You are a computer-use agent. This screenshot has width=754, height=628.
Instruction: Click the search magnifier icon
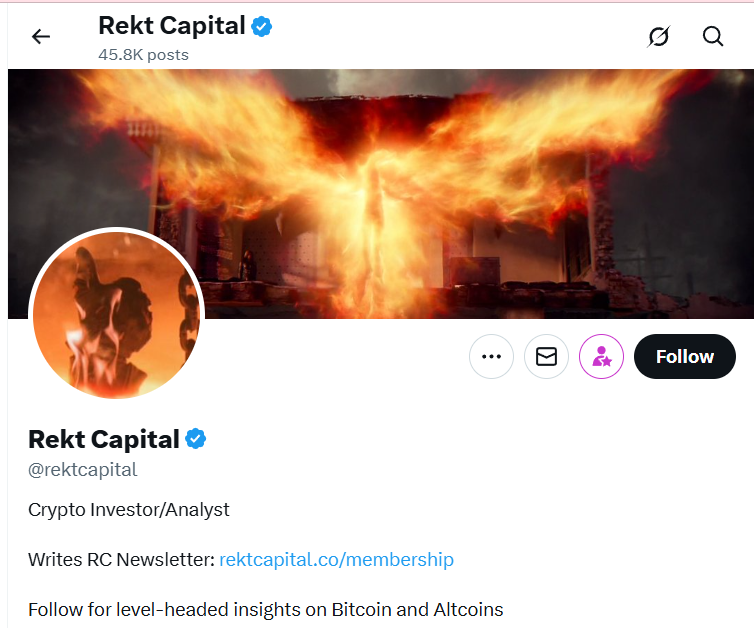pos(712,37)
